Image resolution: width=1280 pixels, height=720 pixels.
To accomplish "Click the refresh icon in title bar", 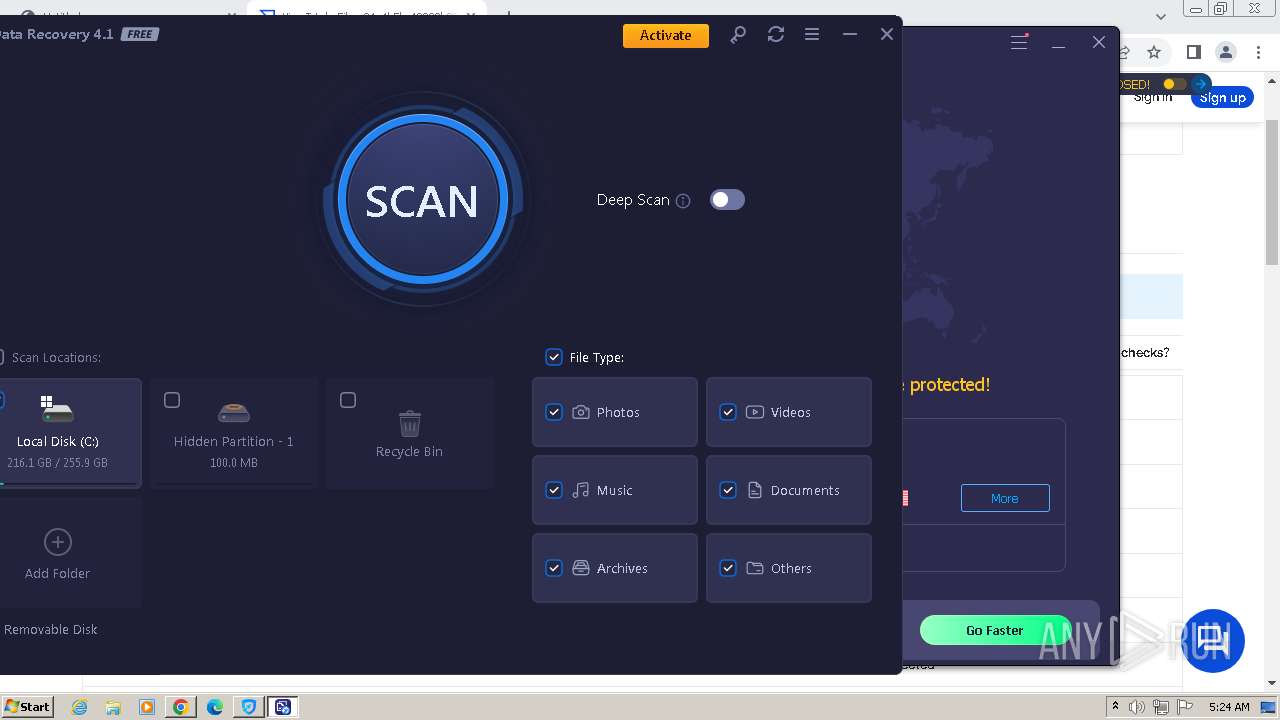I will click(x=776, y=34).
